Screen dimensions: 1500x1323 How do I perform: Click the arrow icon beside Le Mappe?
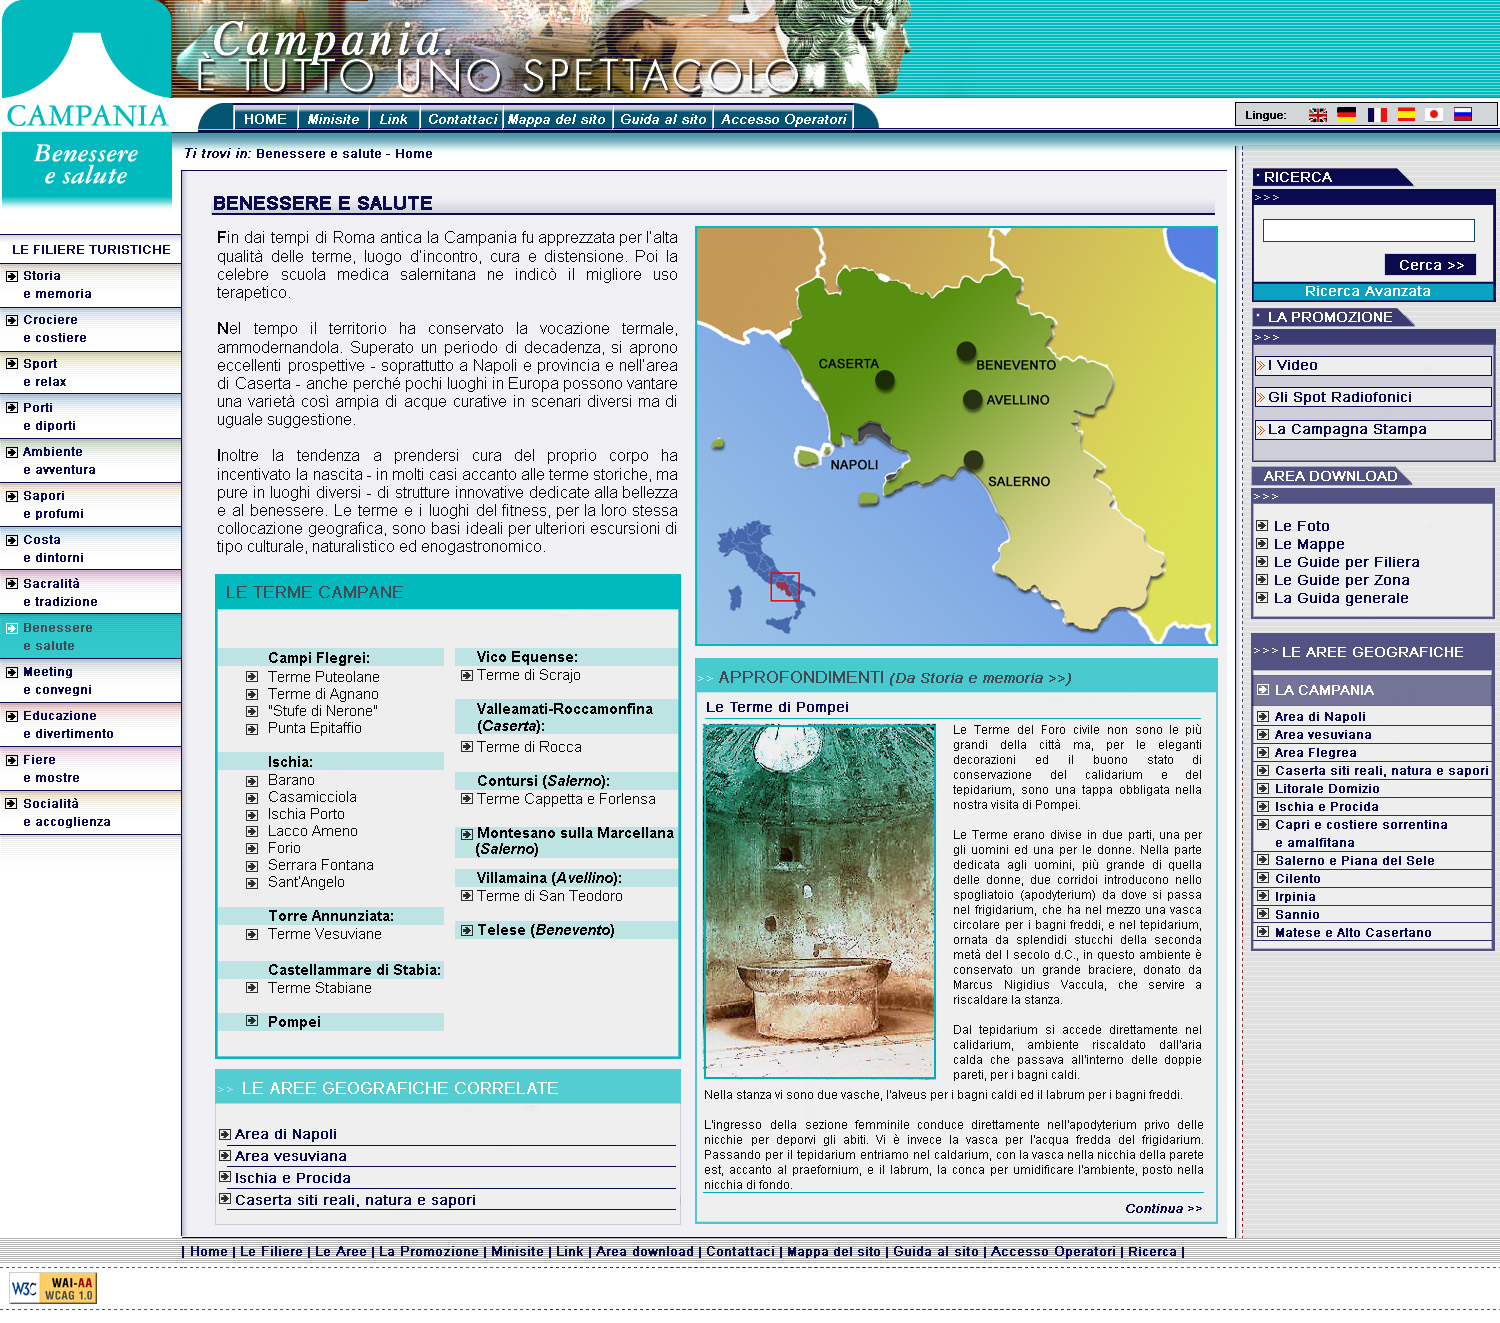pyautogui.click(x=1262, y=544)
